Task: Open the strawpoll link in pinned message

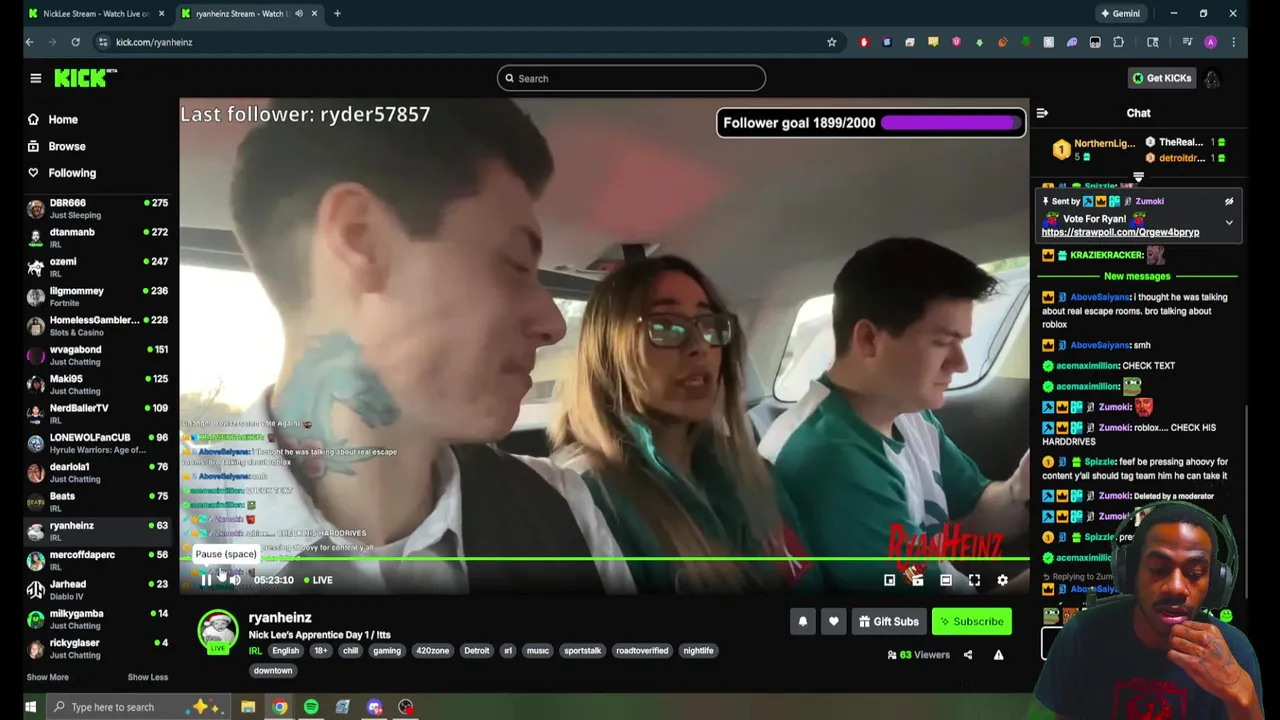Action: [x=1120, y=232]
